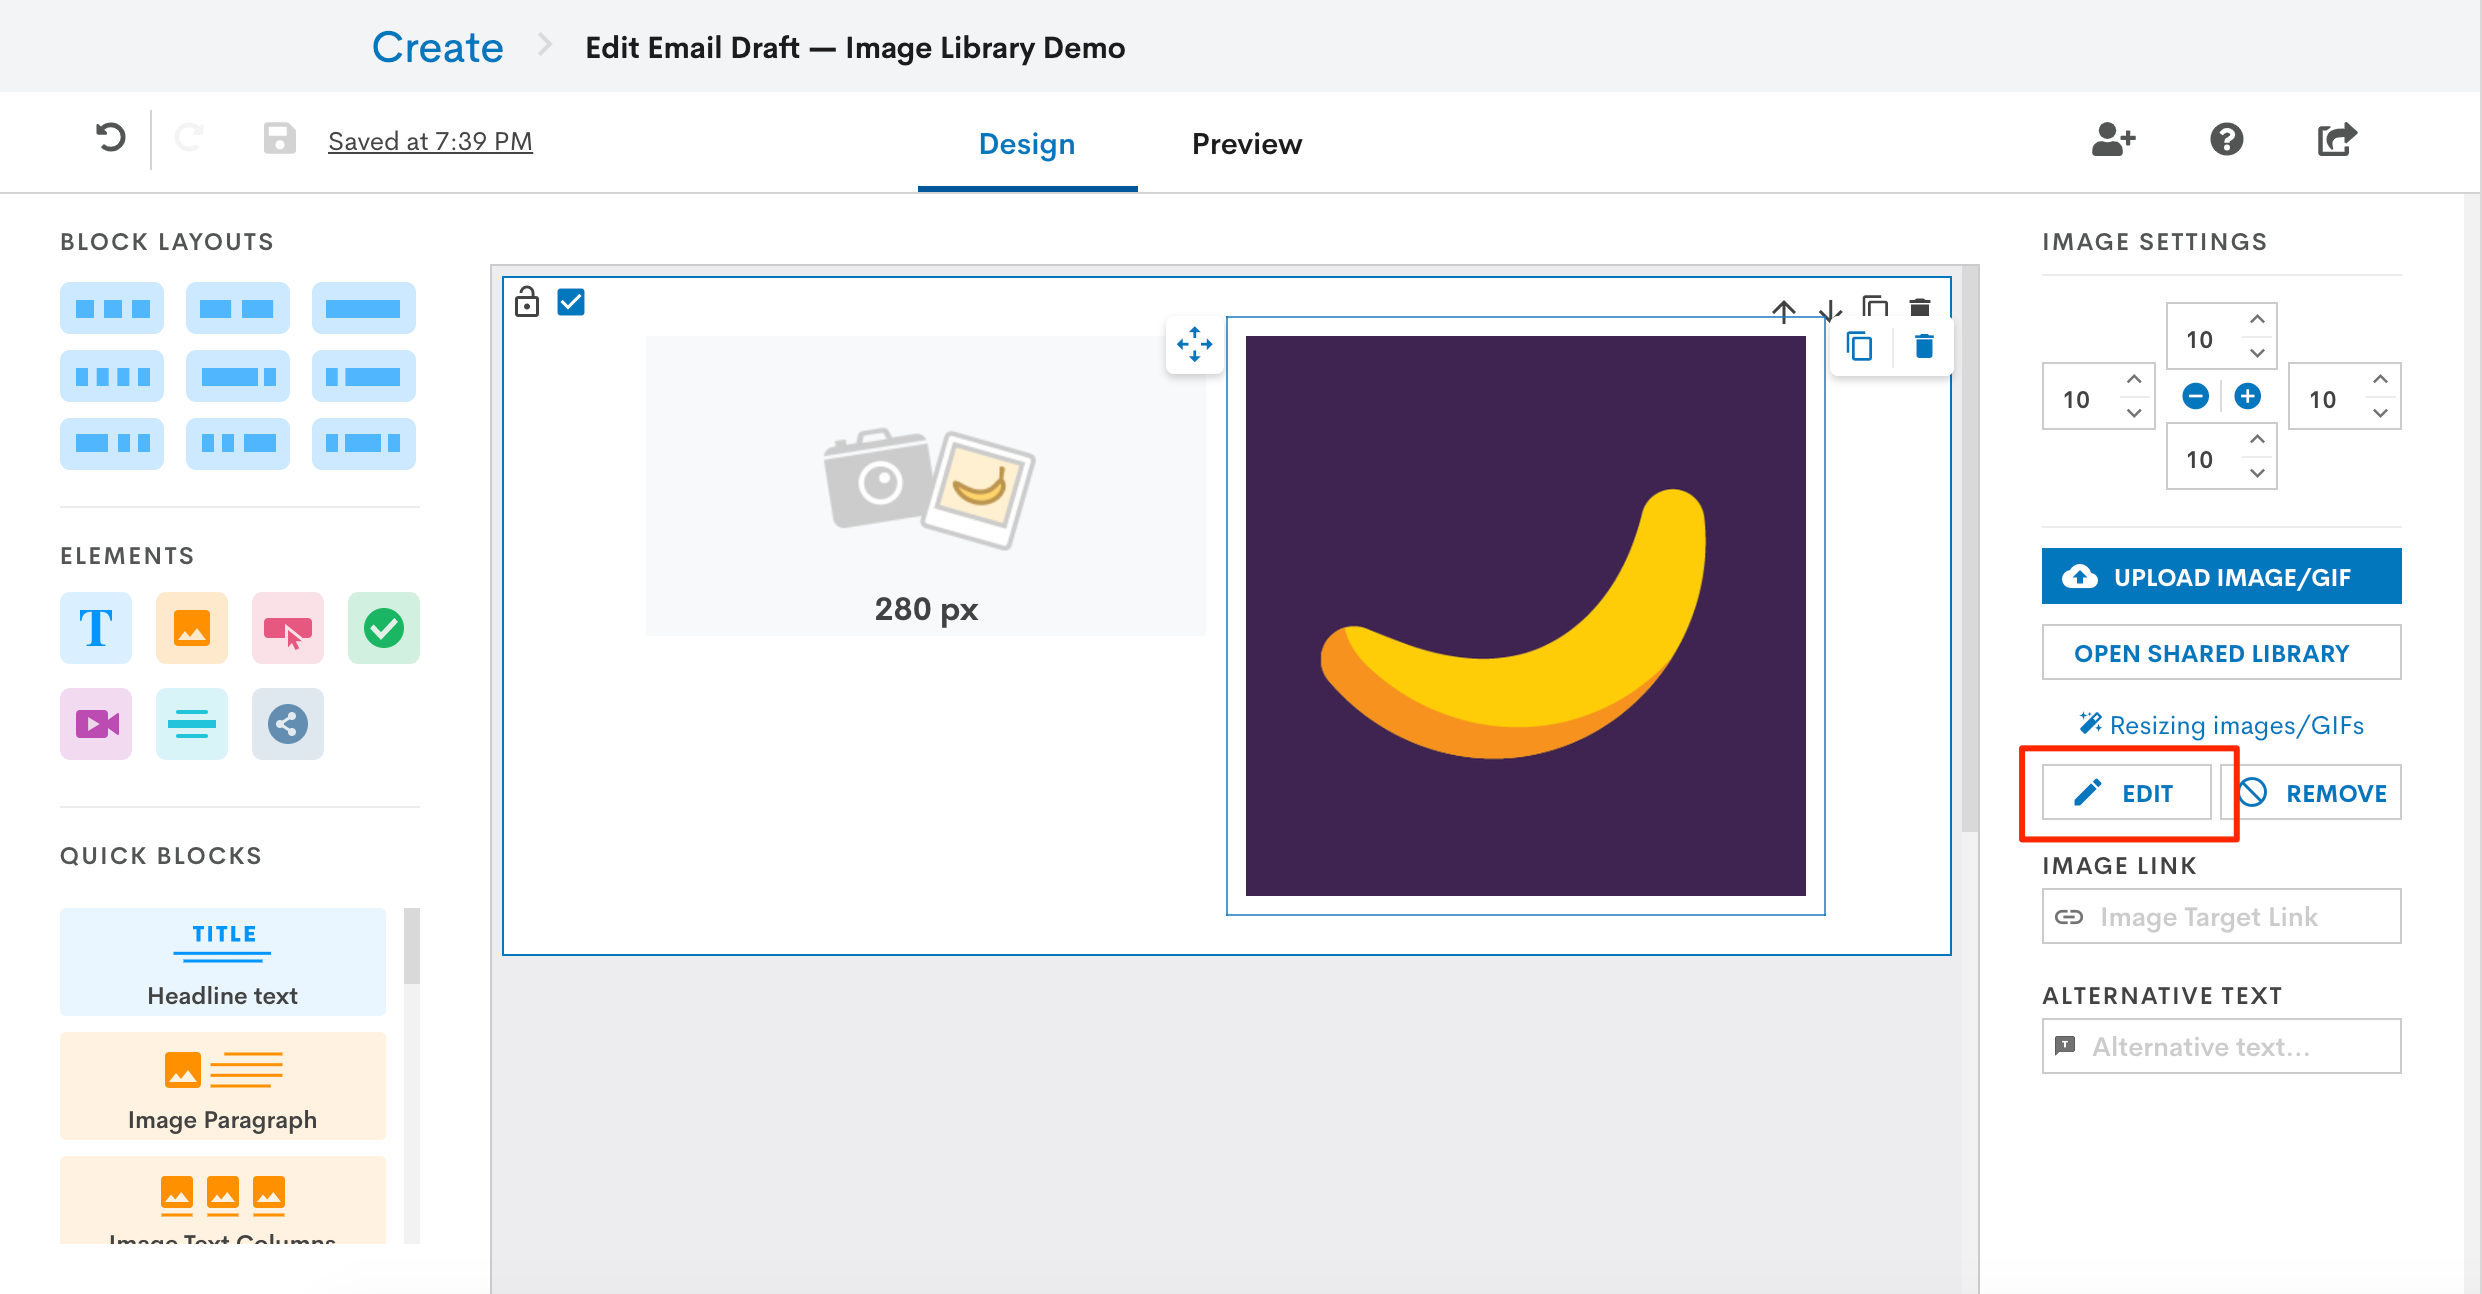
Task: Increase the left padding value
Action: tap(2134, 380)
